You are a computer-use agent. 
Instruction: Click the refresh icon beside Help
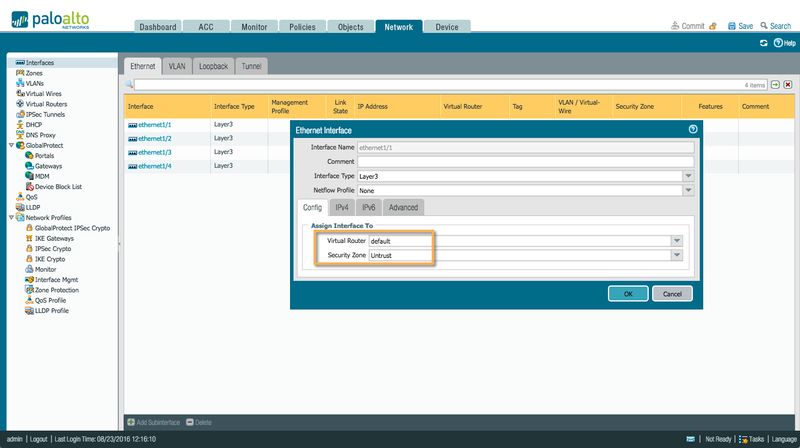tap(763, 43)
